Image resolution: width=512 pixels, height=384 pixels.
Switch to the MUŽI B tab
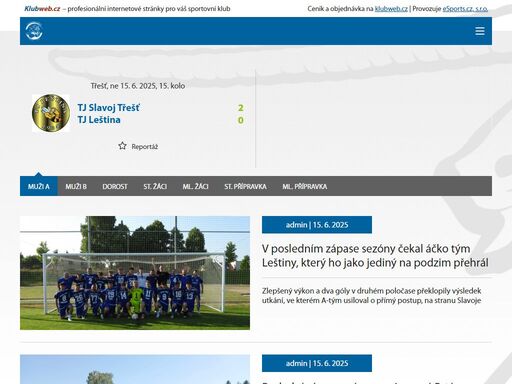point(76,186)
